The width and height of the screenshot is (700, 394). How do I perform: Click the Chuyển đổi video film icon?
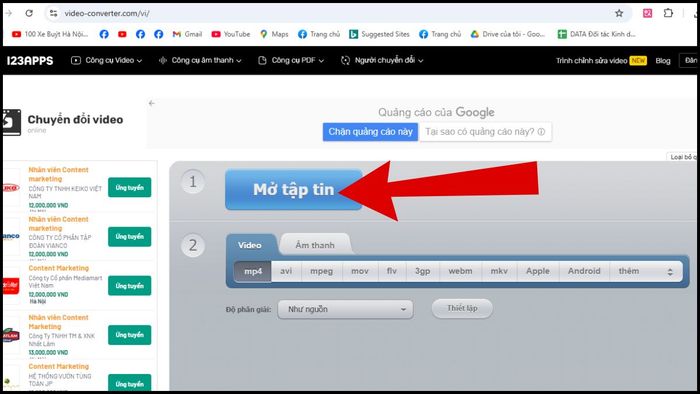point(11,122)
